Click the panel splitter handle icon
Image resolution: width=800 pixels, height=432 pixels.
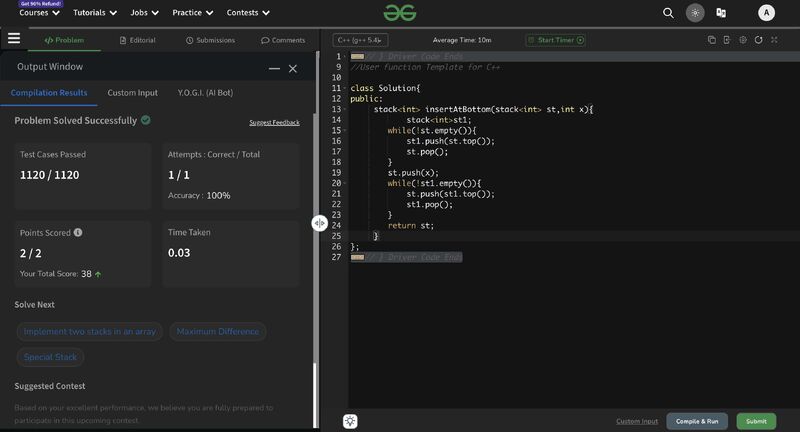319,223
